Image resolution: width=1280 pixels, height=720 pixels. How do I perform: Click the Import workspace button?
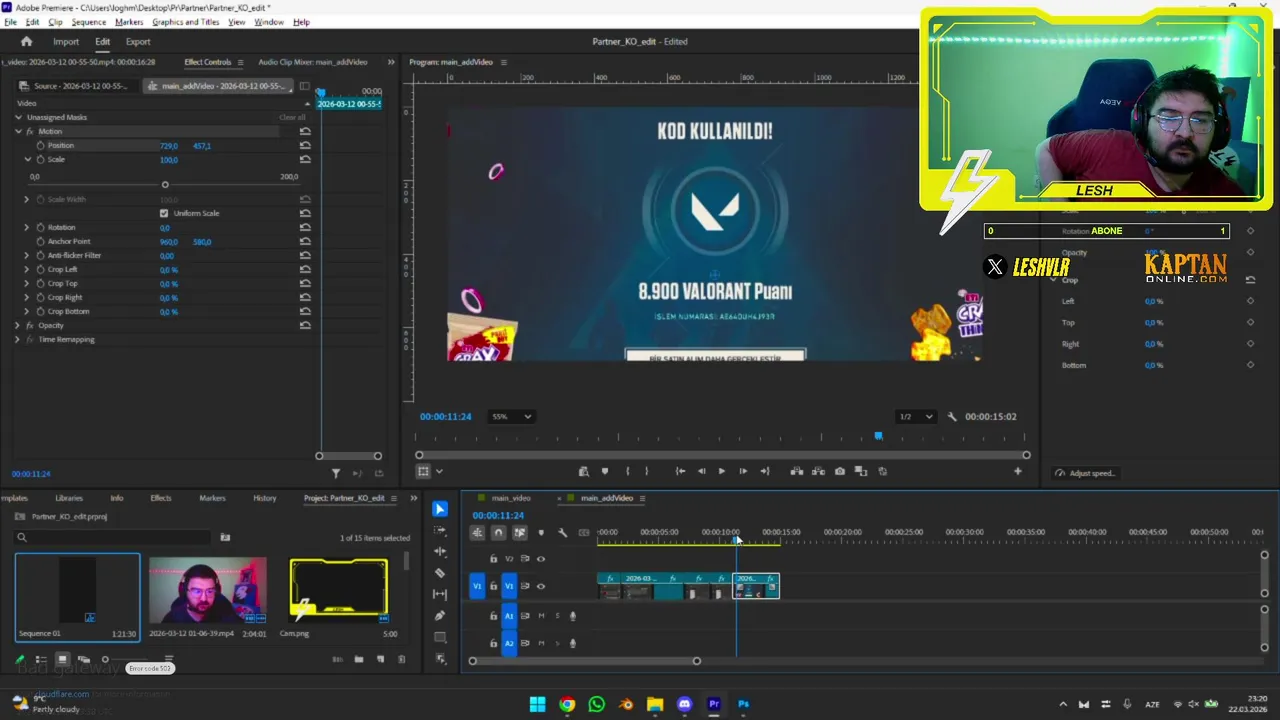point(66,42)
